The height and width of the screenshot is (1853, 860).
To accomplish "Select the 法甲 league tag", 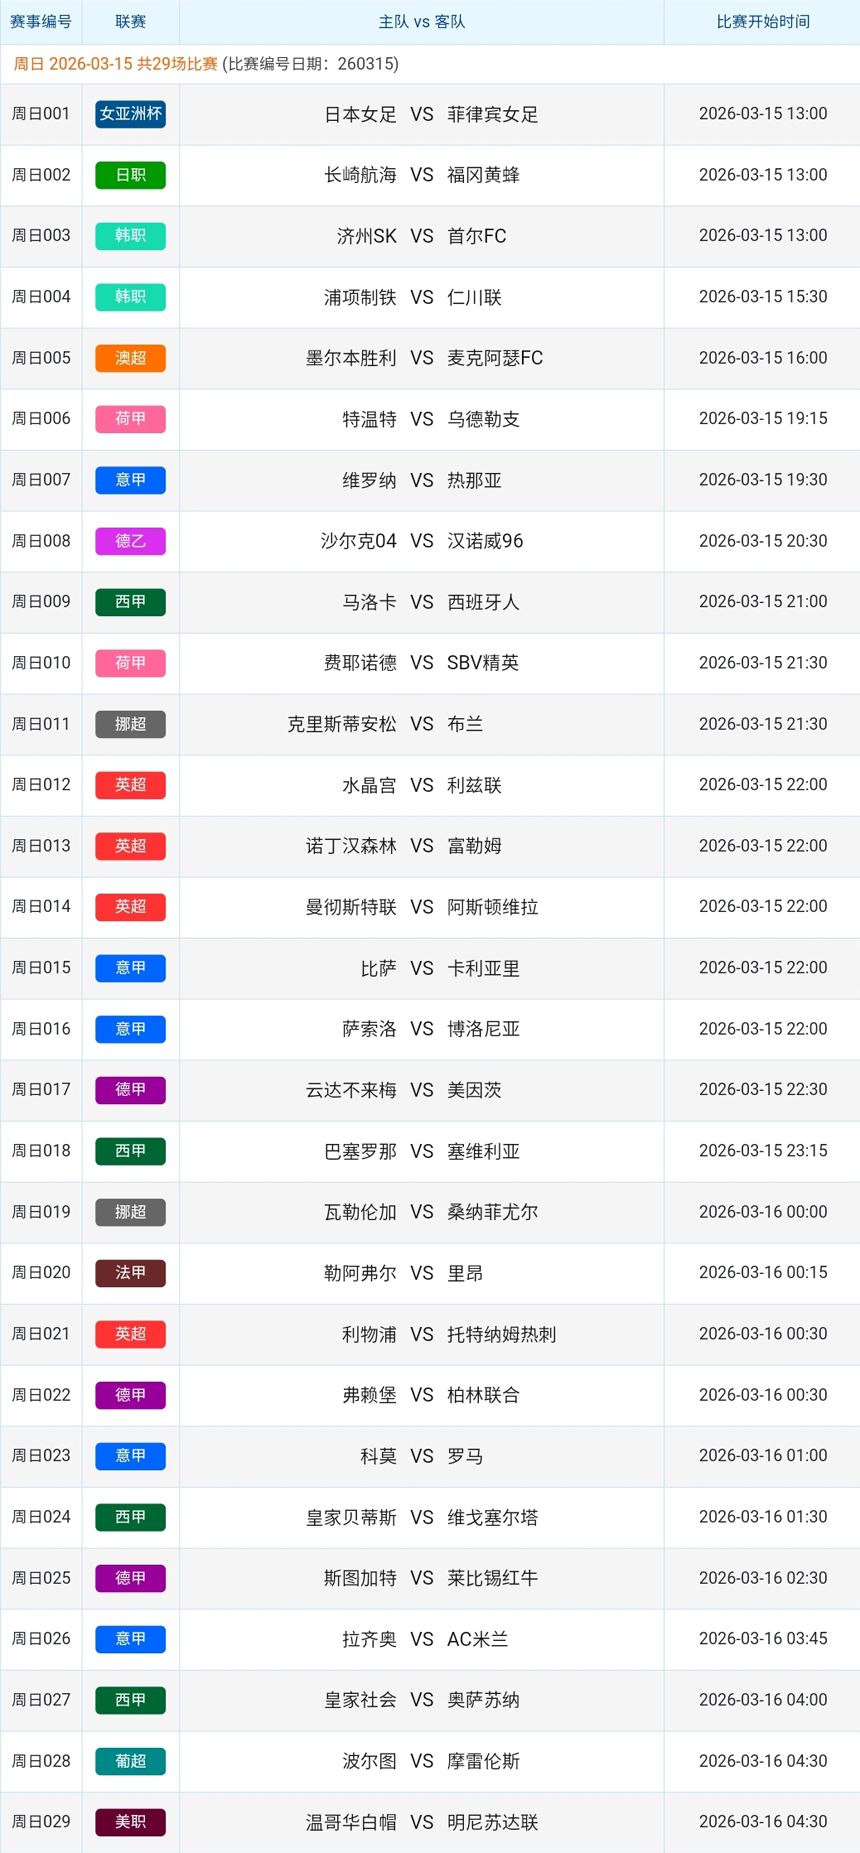I will (130, 1273).
